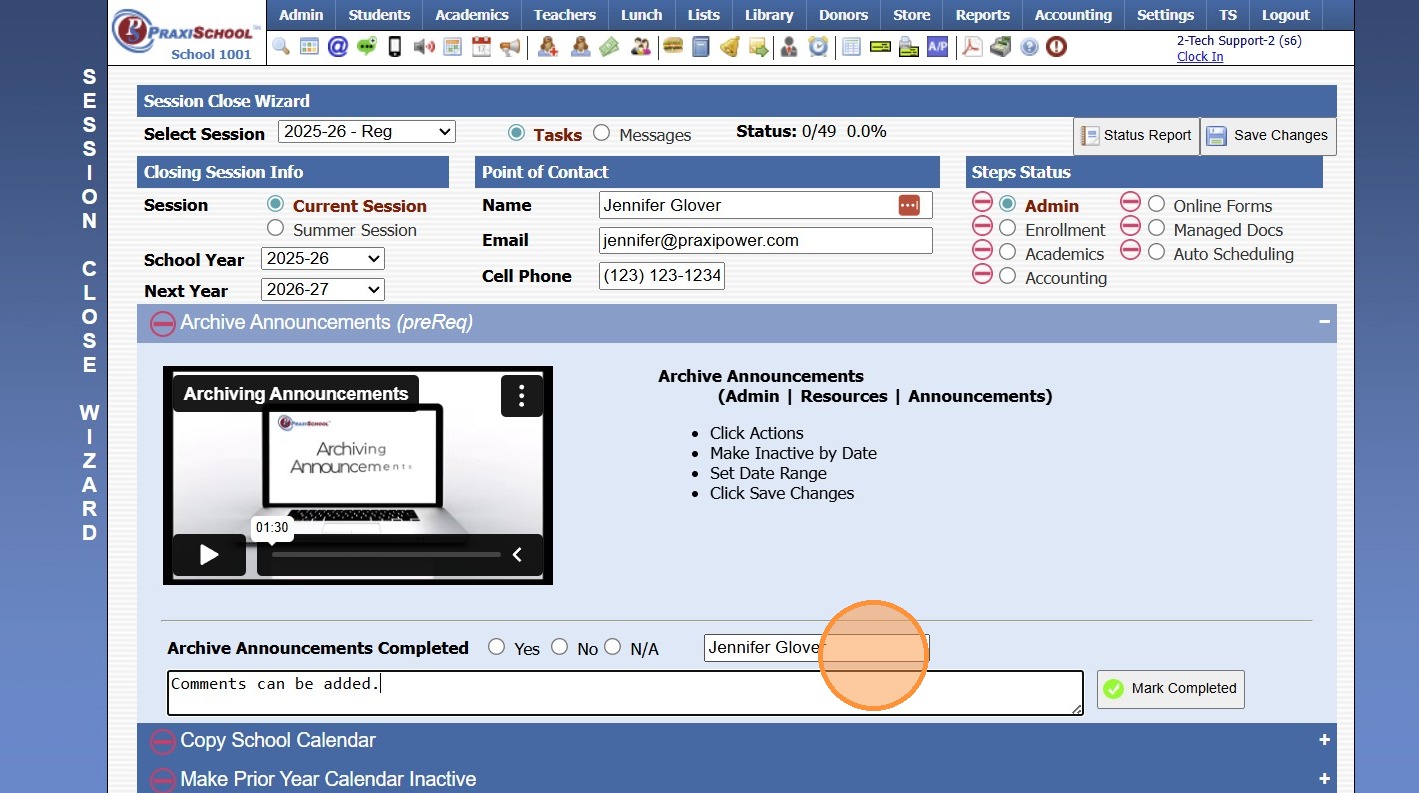Click the red ellipsis icon in Name field
Screen dimensions: 1419x793
[x=908, y=205]
